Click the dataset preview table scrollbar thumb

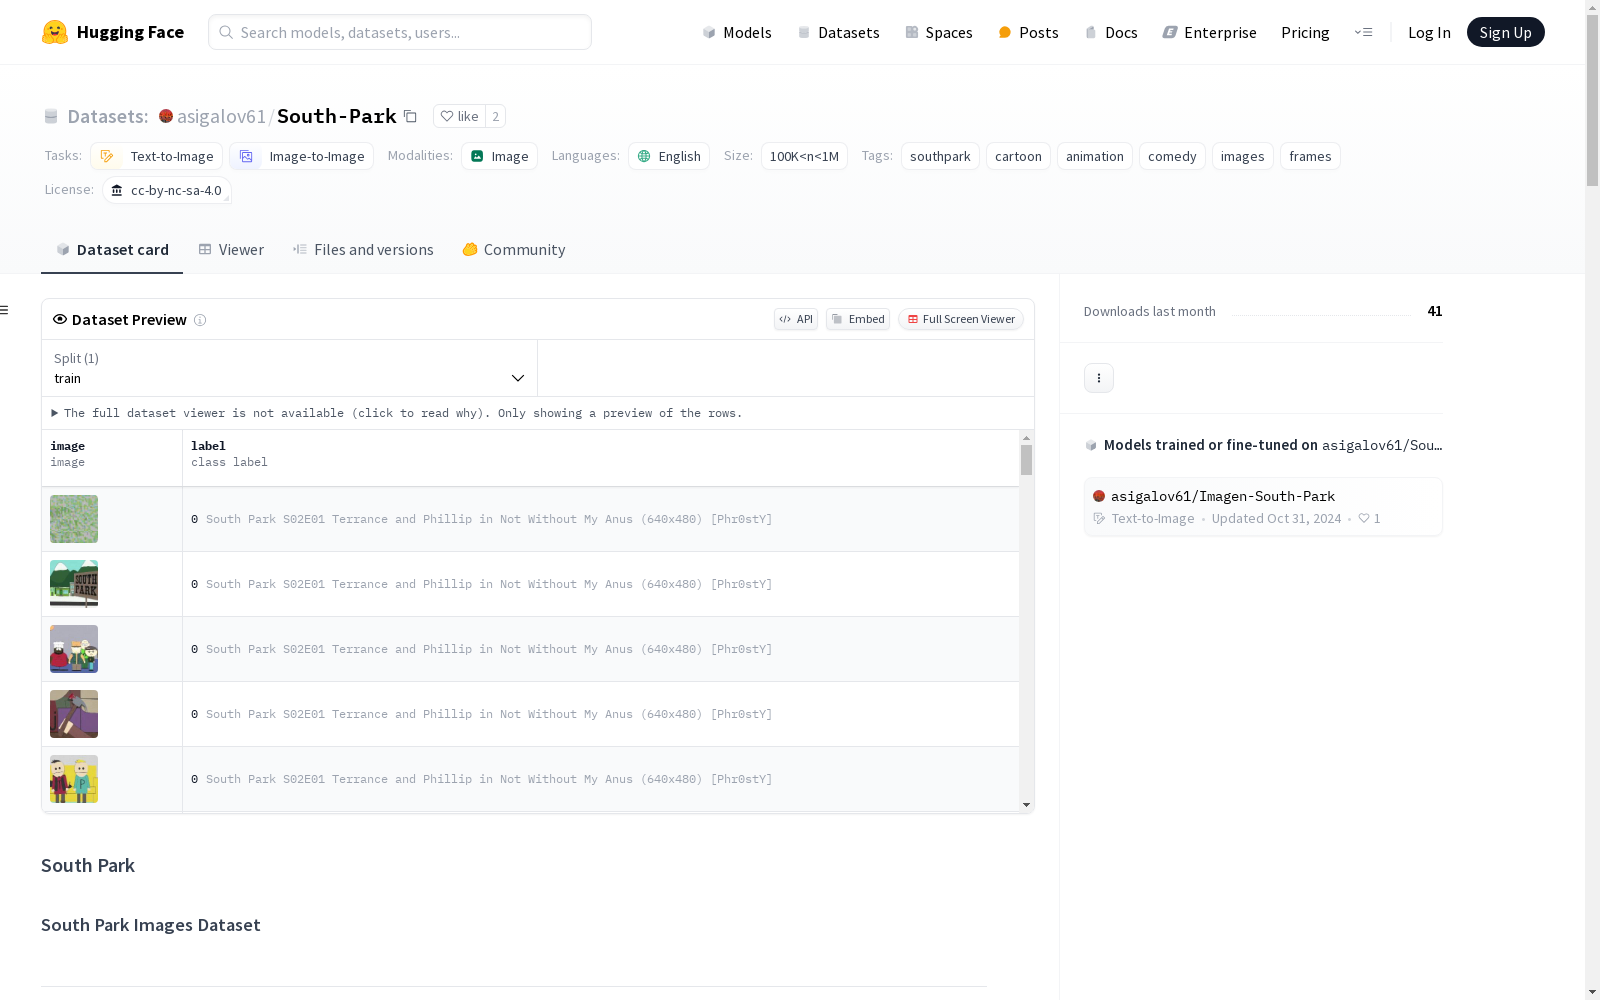(1026, 460)
